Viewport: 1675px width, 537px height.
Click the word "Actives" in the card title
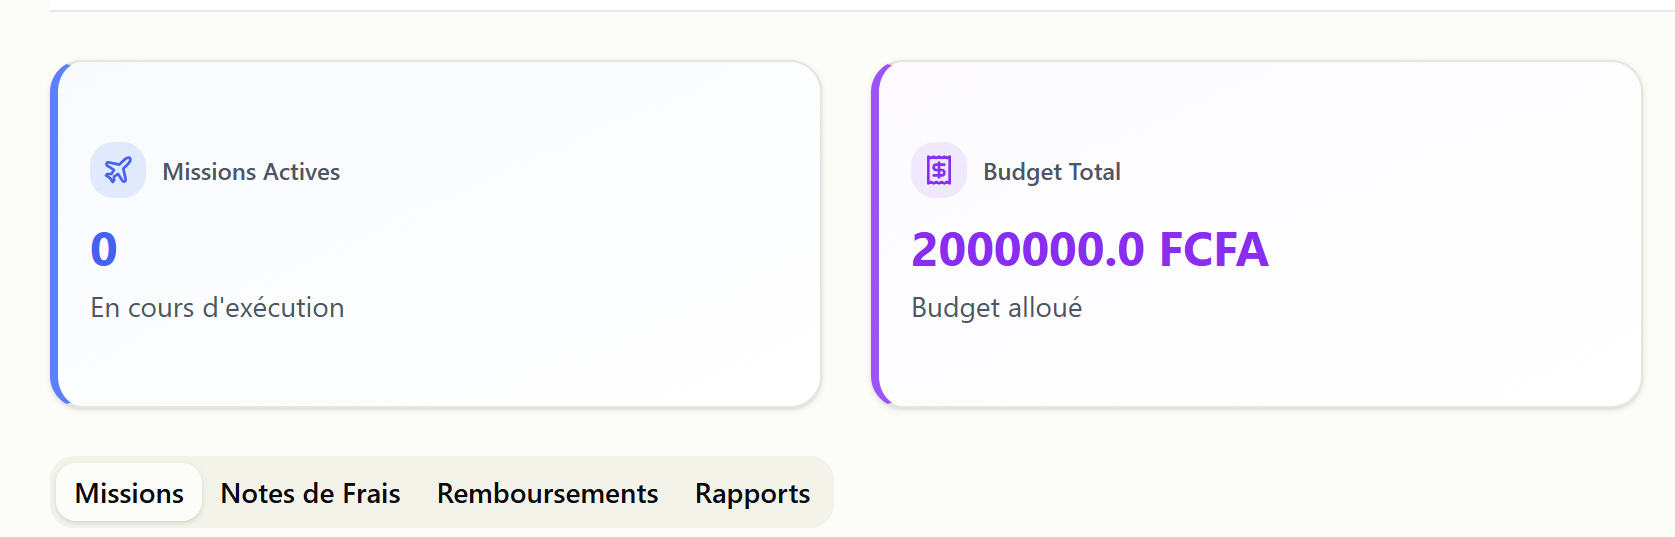pos(301,172)
